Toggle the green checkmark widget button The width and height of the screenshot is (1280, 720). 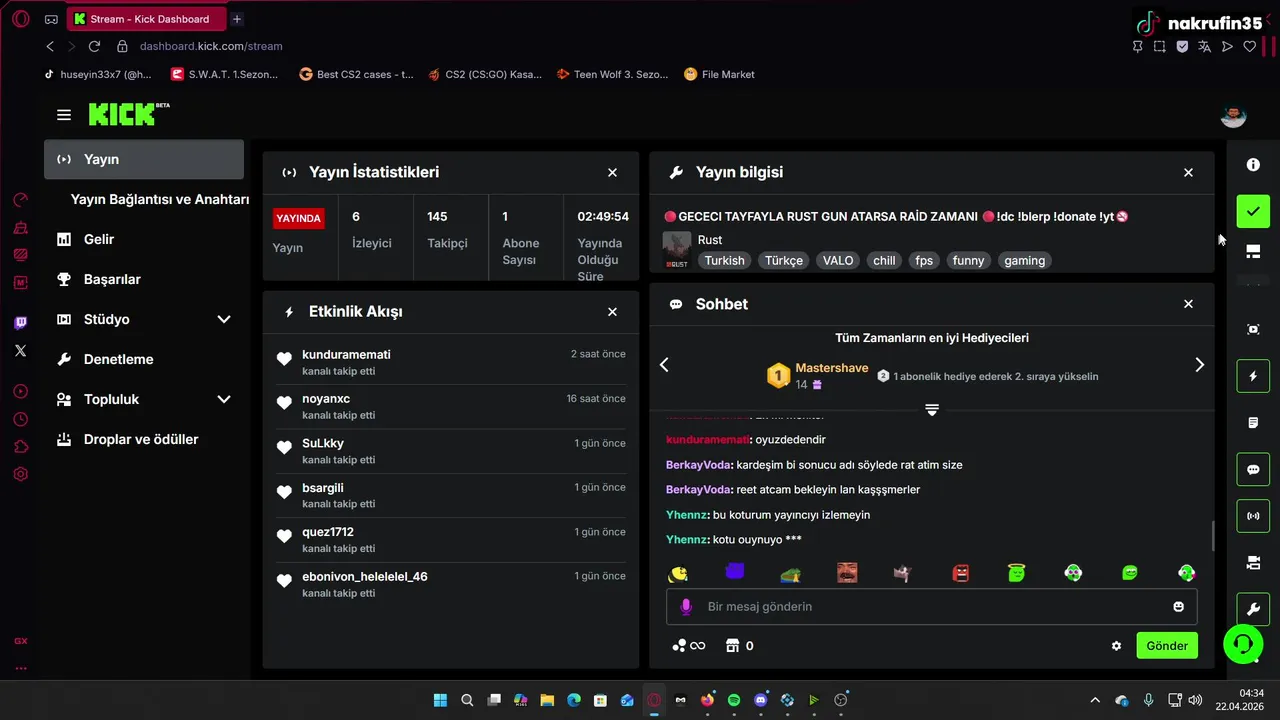1253,211
